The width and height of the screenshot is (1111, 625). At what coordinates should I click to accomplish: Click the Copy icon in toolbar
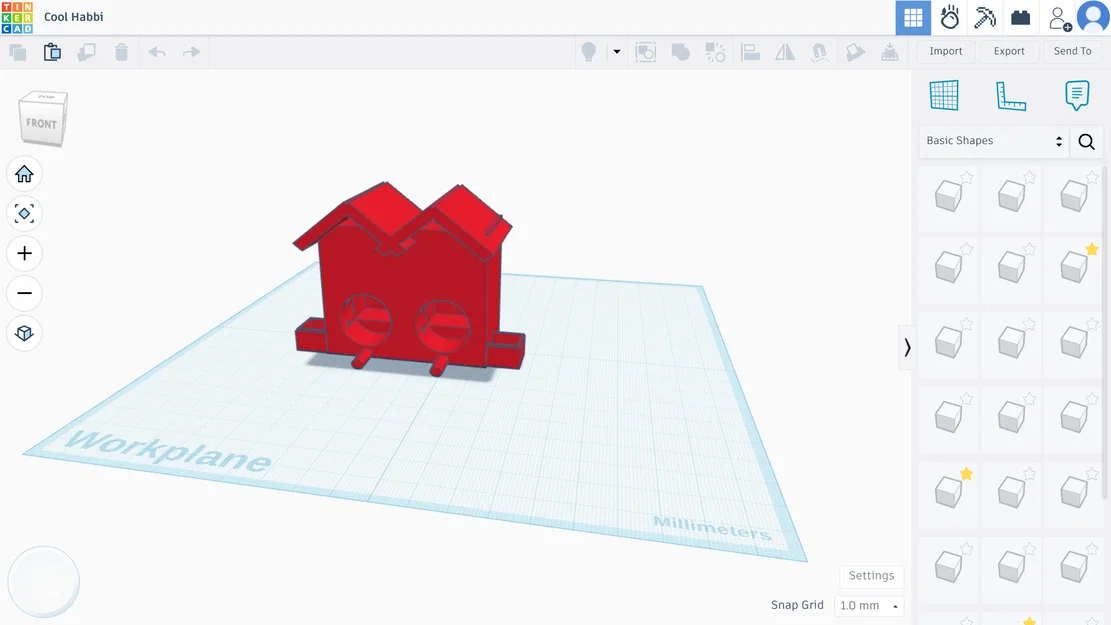[x=18, y=52]
